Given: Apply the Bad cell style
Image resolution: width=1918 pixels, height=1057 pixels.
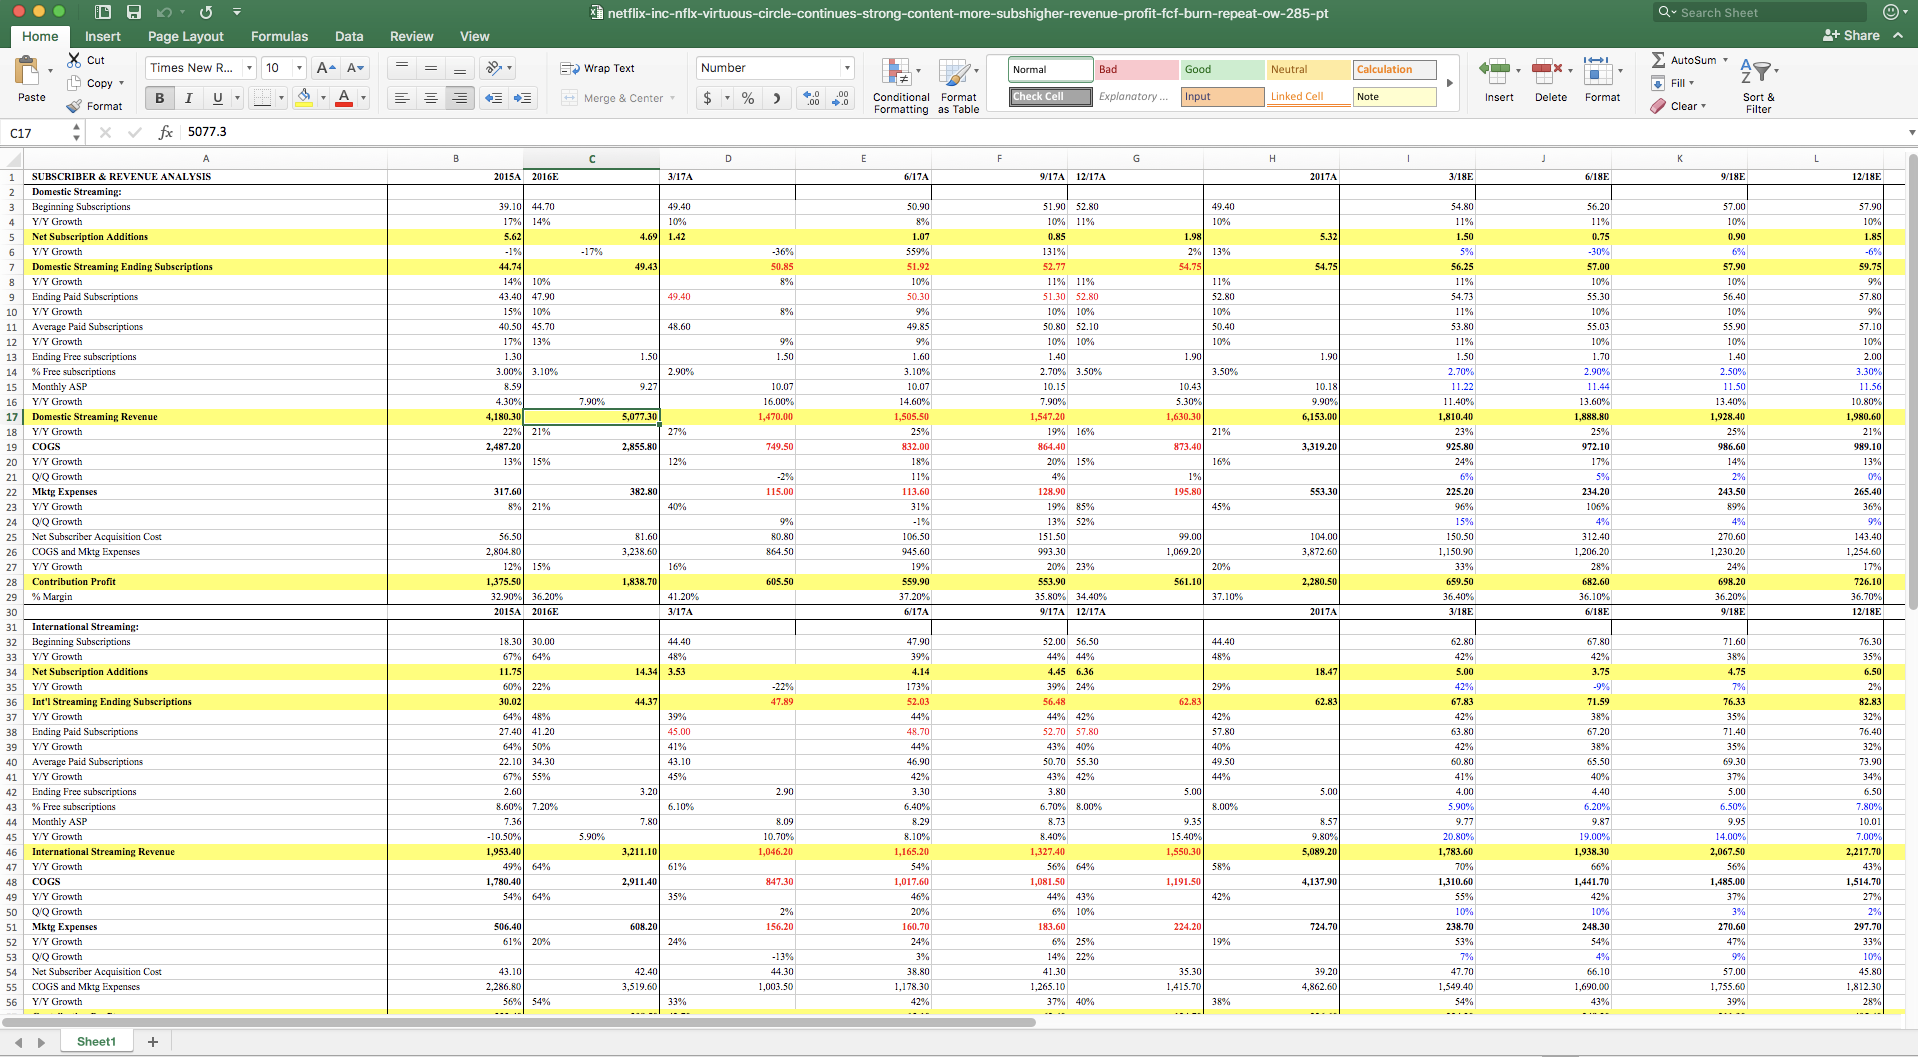Looking at the screenshot, I should point(1137,69).
